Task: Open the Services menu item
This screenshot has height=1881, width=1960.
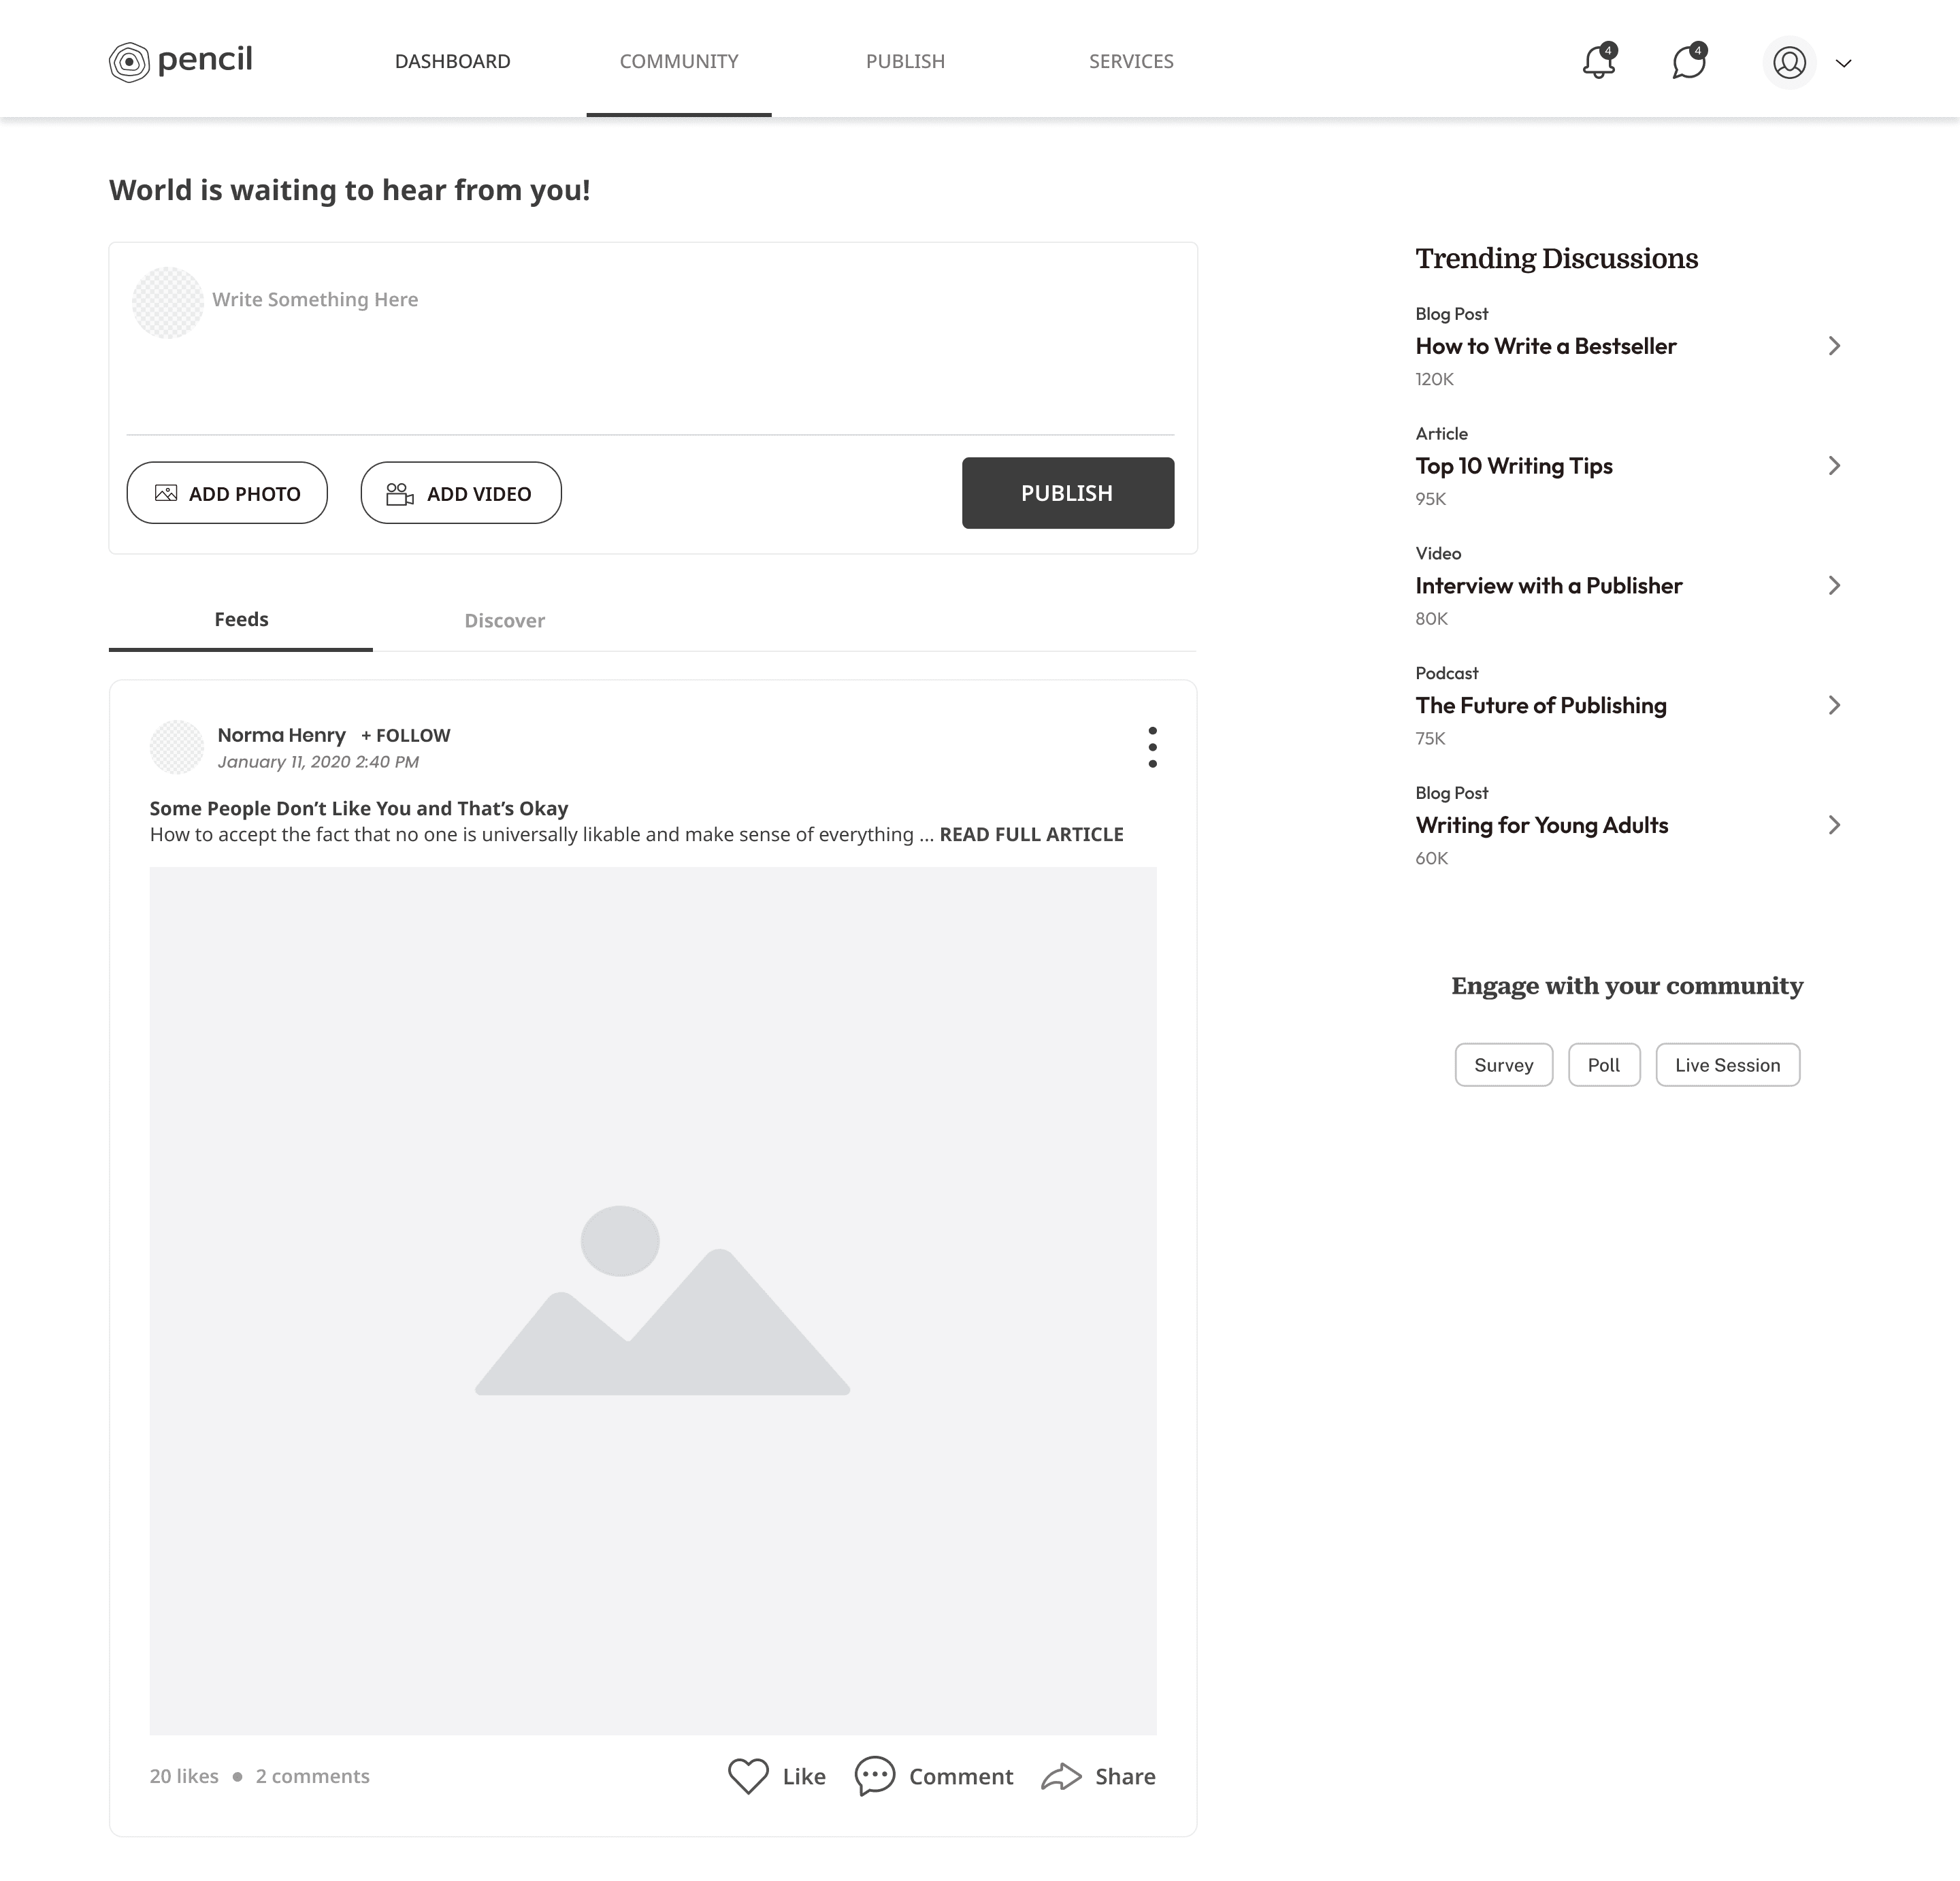Action: click(1131, 61)
